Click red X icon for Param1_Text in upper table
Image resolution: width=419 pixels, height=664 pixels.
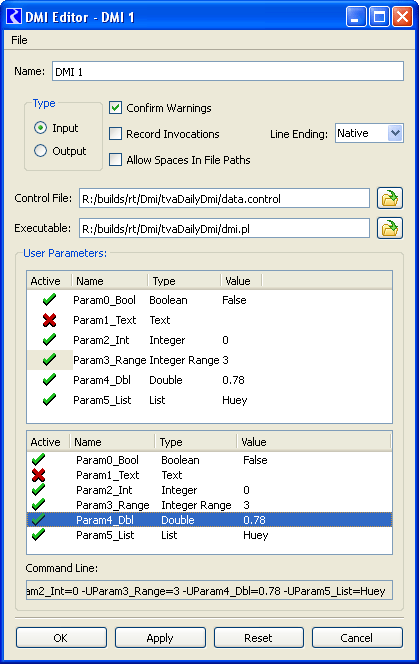[50, 320]
